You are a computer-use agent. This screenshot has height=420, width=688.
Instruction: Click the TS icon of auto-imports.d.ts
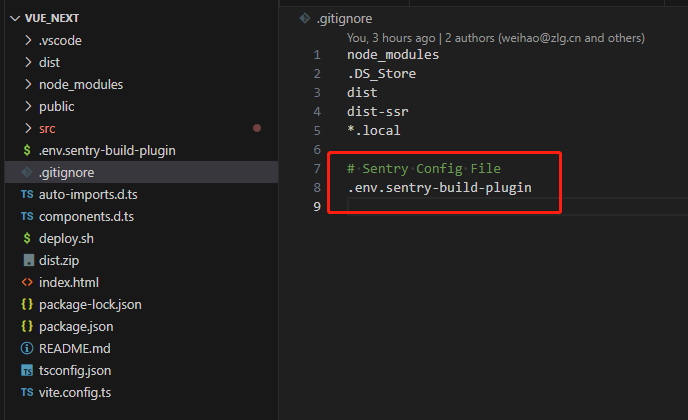click(27, 194)
